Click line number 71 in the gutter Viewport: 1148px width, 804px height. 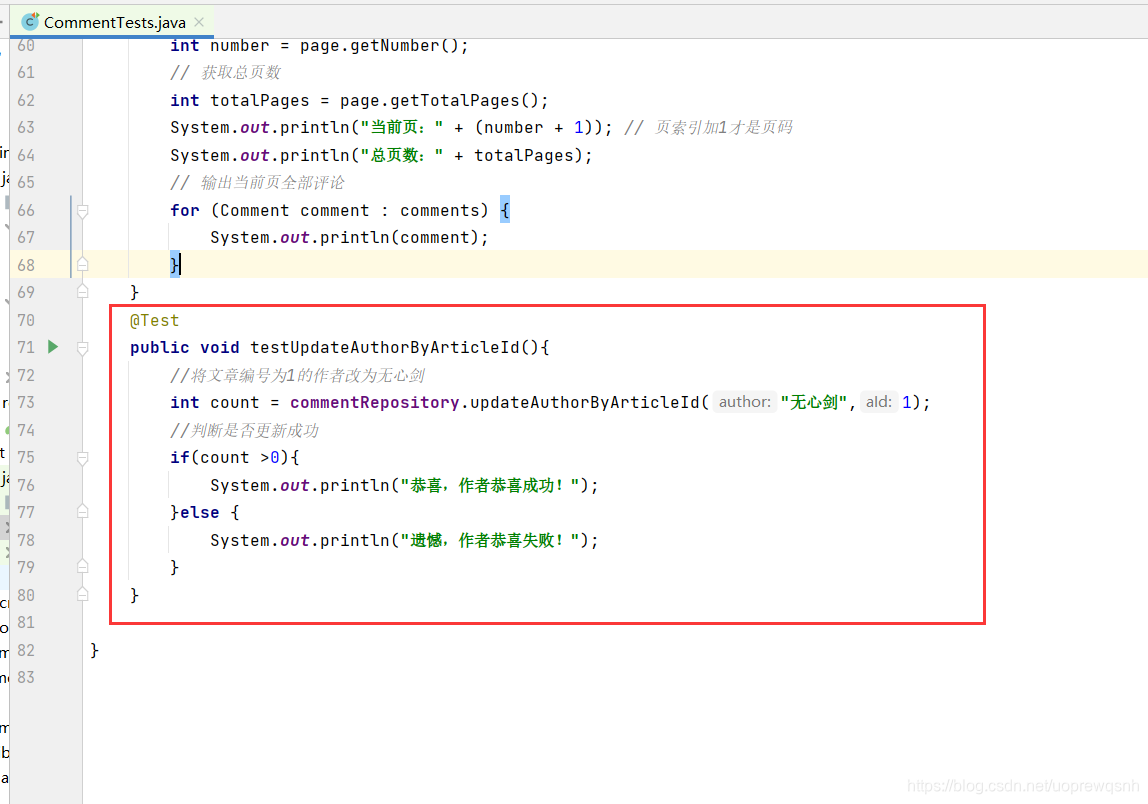coord(26,347)
